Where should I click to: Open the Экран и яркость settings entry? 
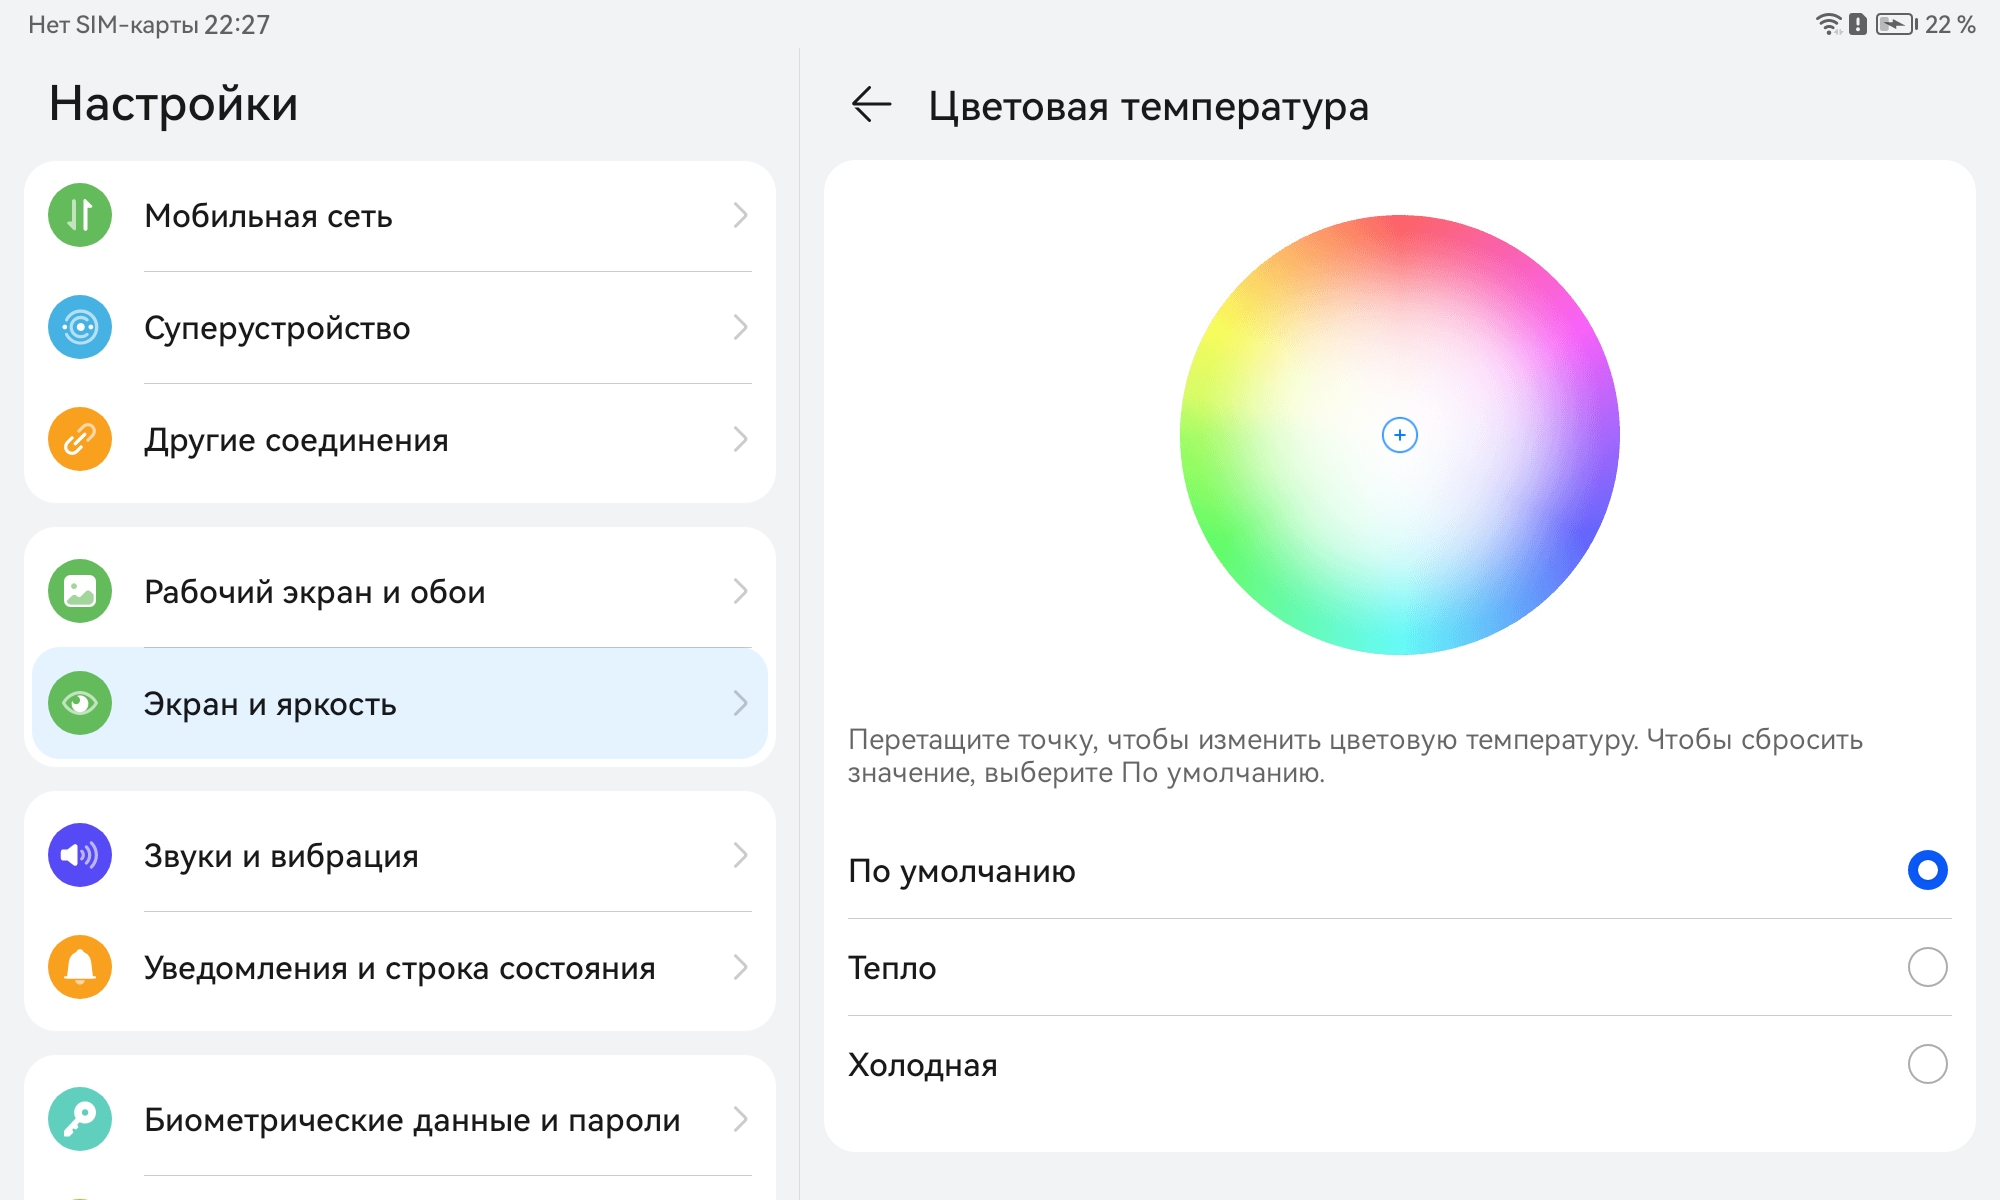[400, 703]
